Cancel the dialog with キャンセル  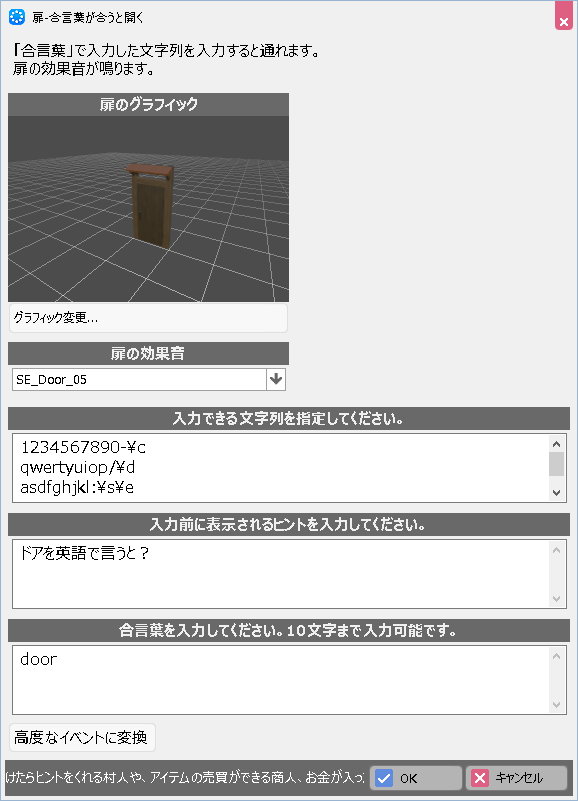coord(516,778)
